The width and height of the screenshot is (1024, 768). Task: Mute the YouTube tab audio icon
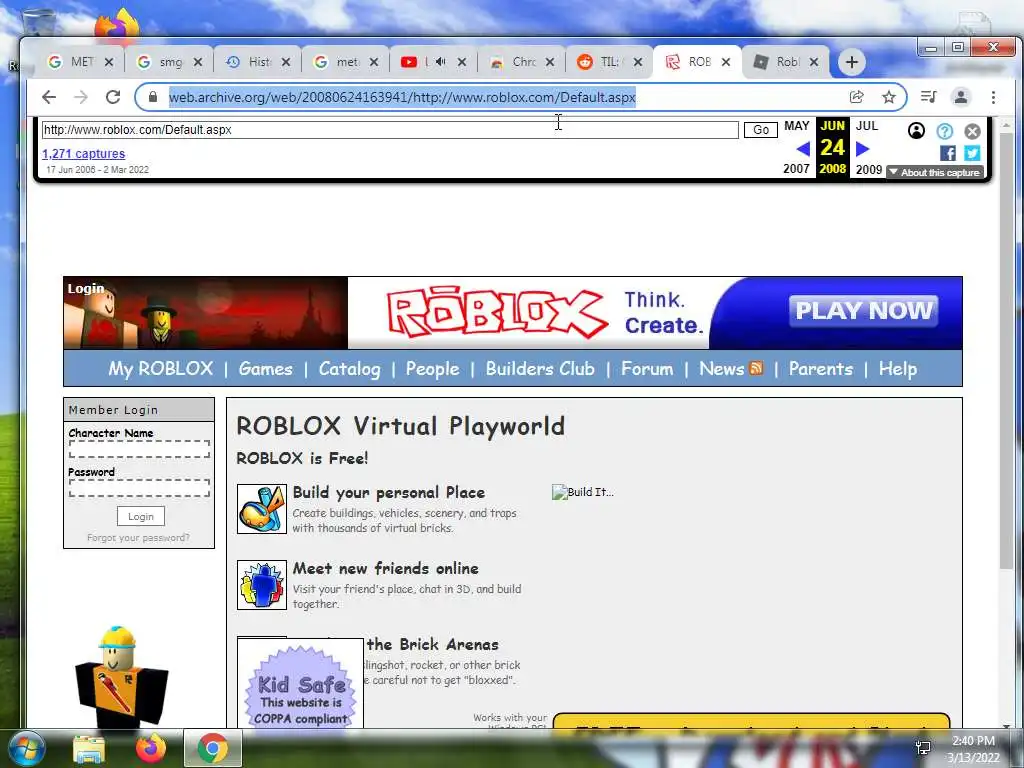click(441, 61)
